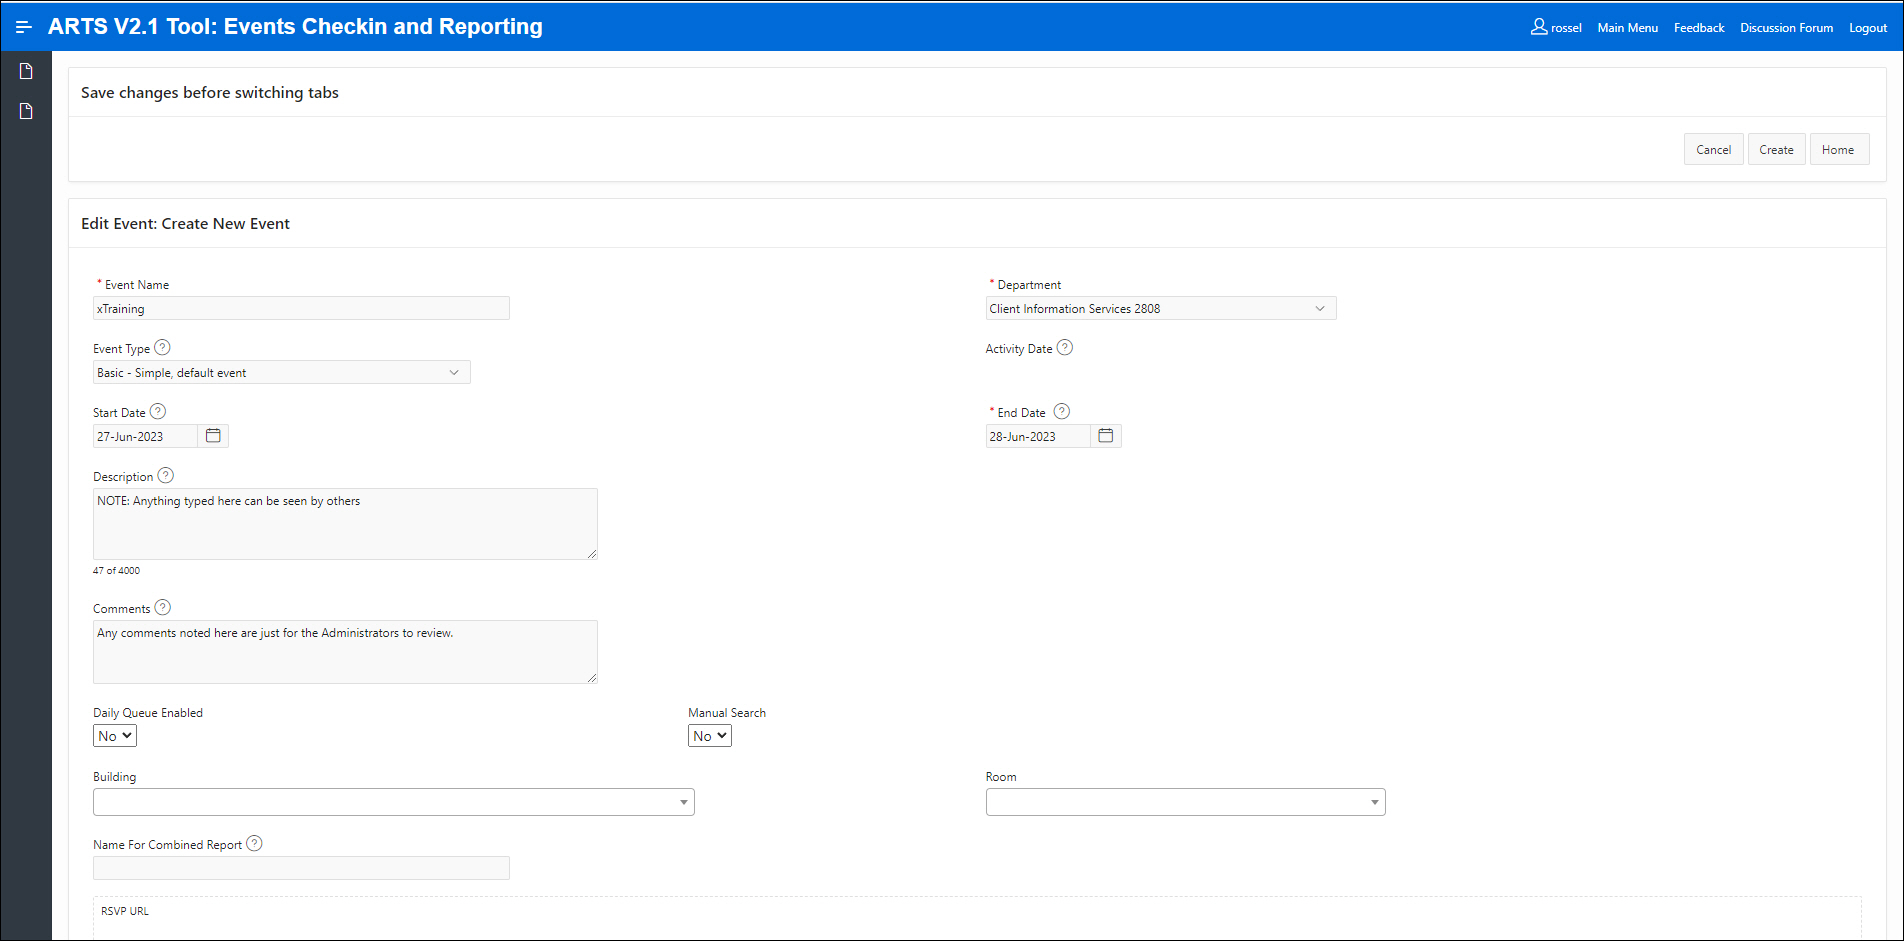Screen dimensions: 1904x941
Task: Click 'Save changes before switching tabs' heading
Action: (x=210, y=93)
